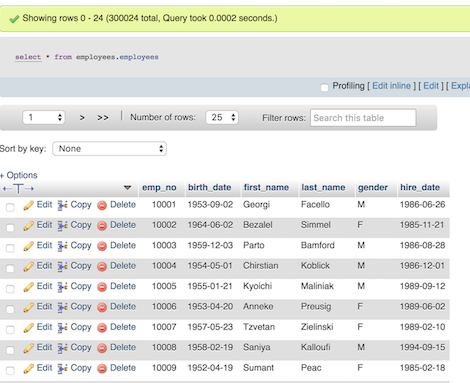Sort by first_name column header
Image resolution: width=470 pixels, height=383 pixels.
click(266, 187)
